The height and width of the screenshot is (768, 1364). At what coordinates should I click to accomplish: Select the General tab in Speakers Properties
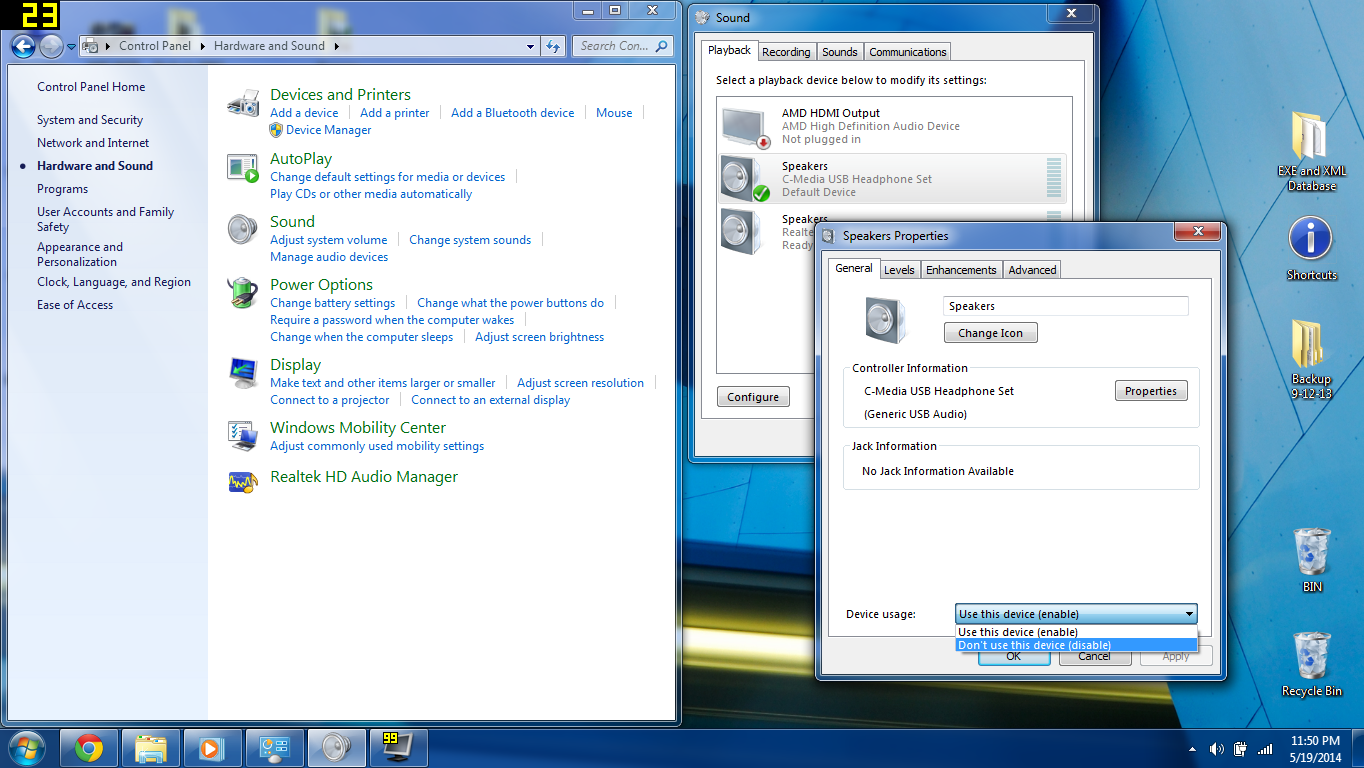pos(854,268)
